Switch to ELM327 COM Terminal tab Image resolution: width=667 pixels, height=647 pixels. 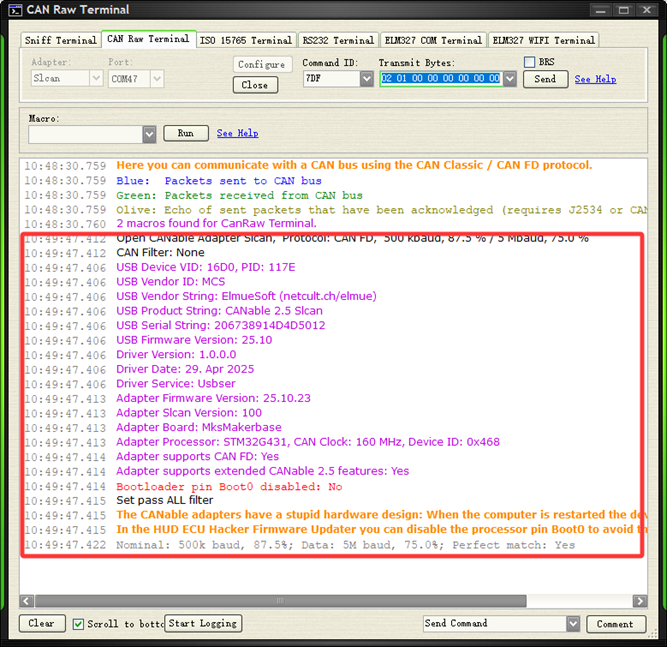pos(433,40)
